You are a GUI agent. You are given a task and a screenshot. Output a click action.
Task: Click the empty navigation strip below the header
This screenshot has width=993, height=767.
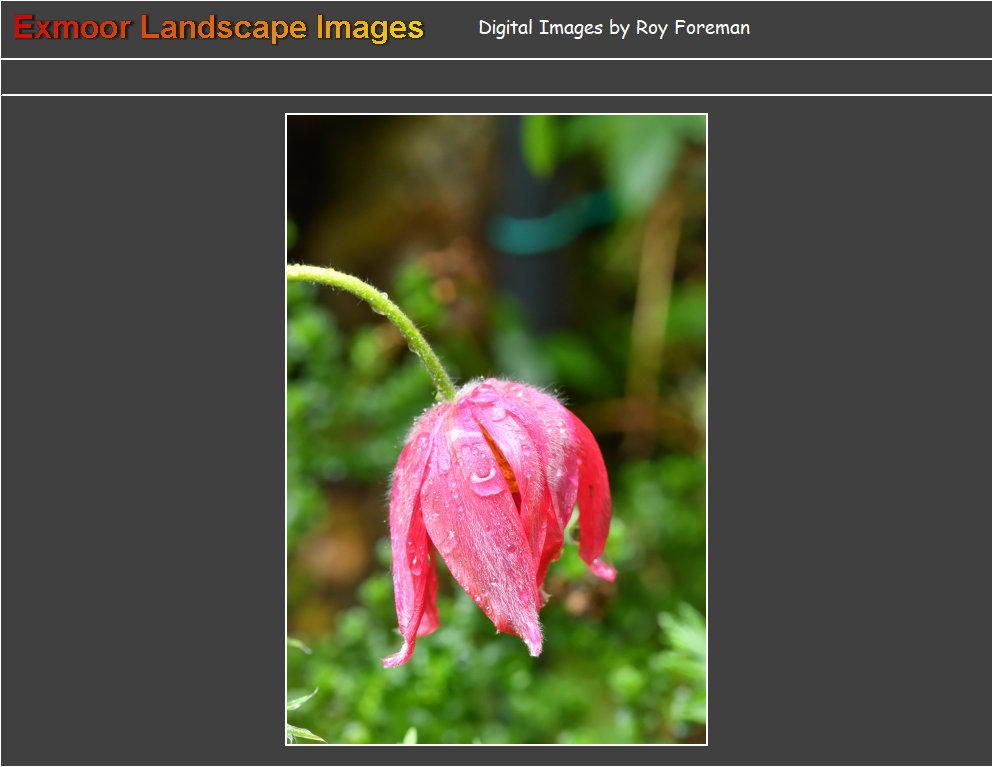[496, 77]
